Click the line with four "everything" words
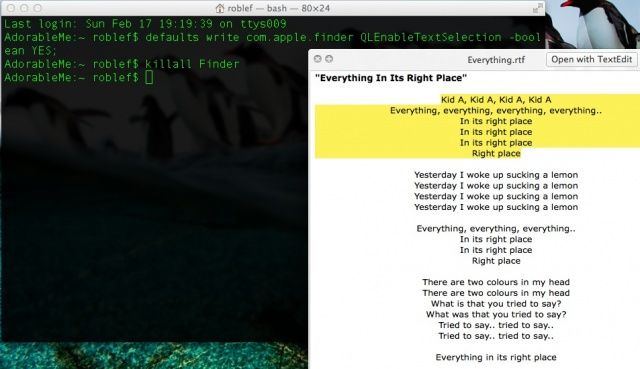 [x=496, y=111]
